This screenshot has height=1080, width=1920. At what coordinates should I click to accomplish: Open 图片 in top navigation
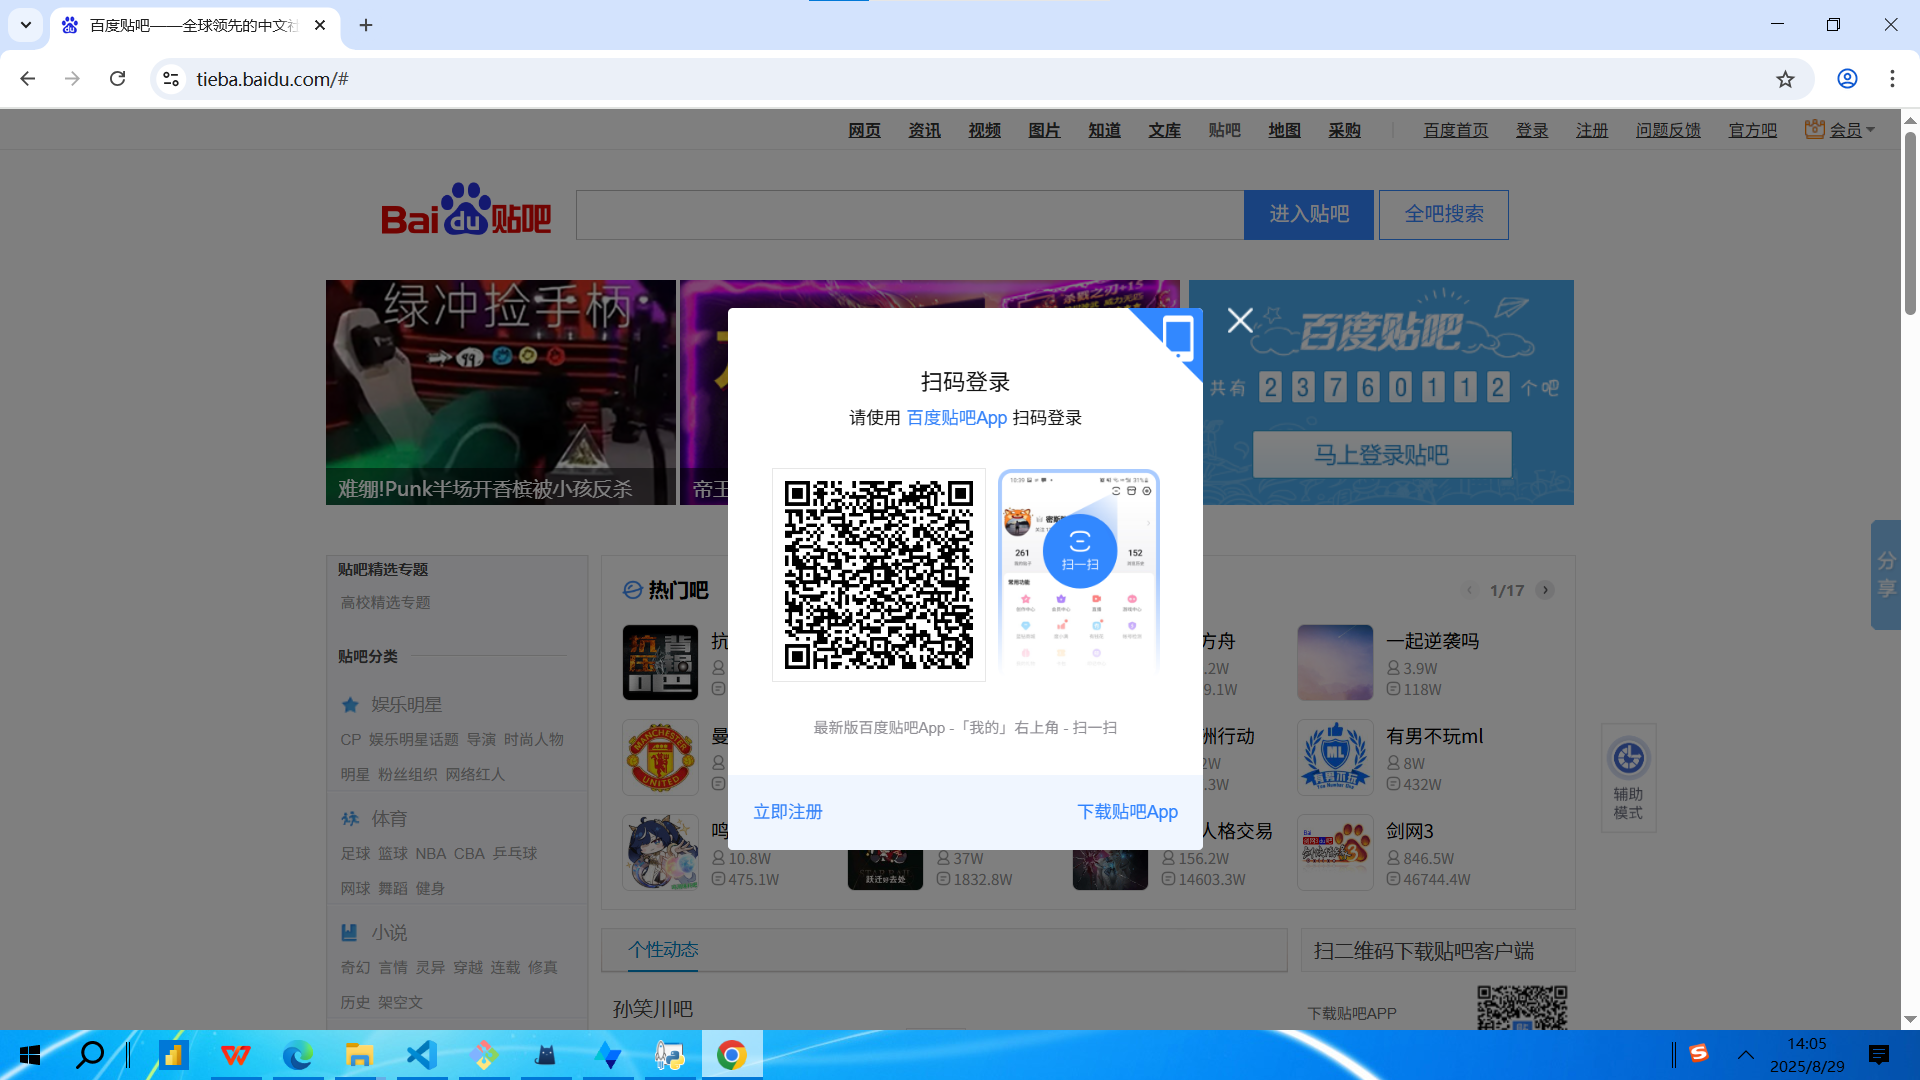click(x=1044, y=130)
